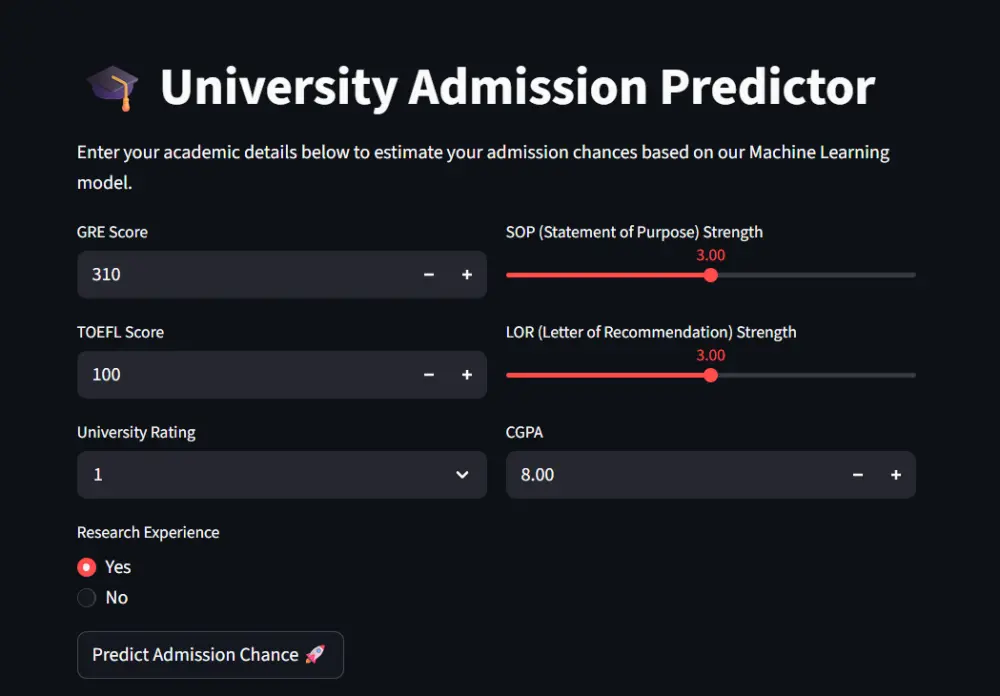The image size is (1000, 696).
Task: Click the University Admission Predictor heading
Action: point(517,88)
